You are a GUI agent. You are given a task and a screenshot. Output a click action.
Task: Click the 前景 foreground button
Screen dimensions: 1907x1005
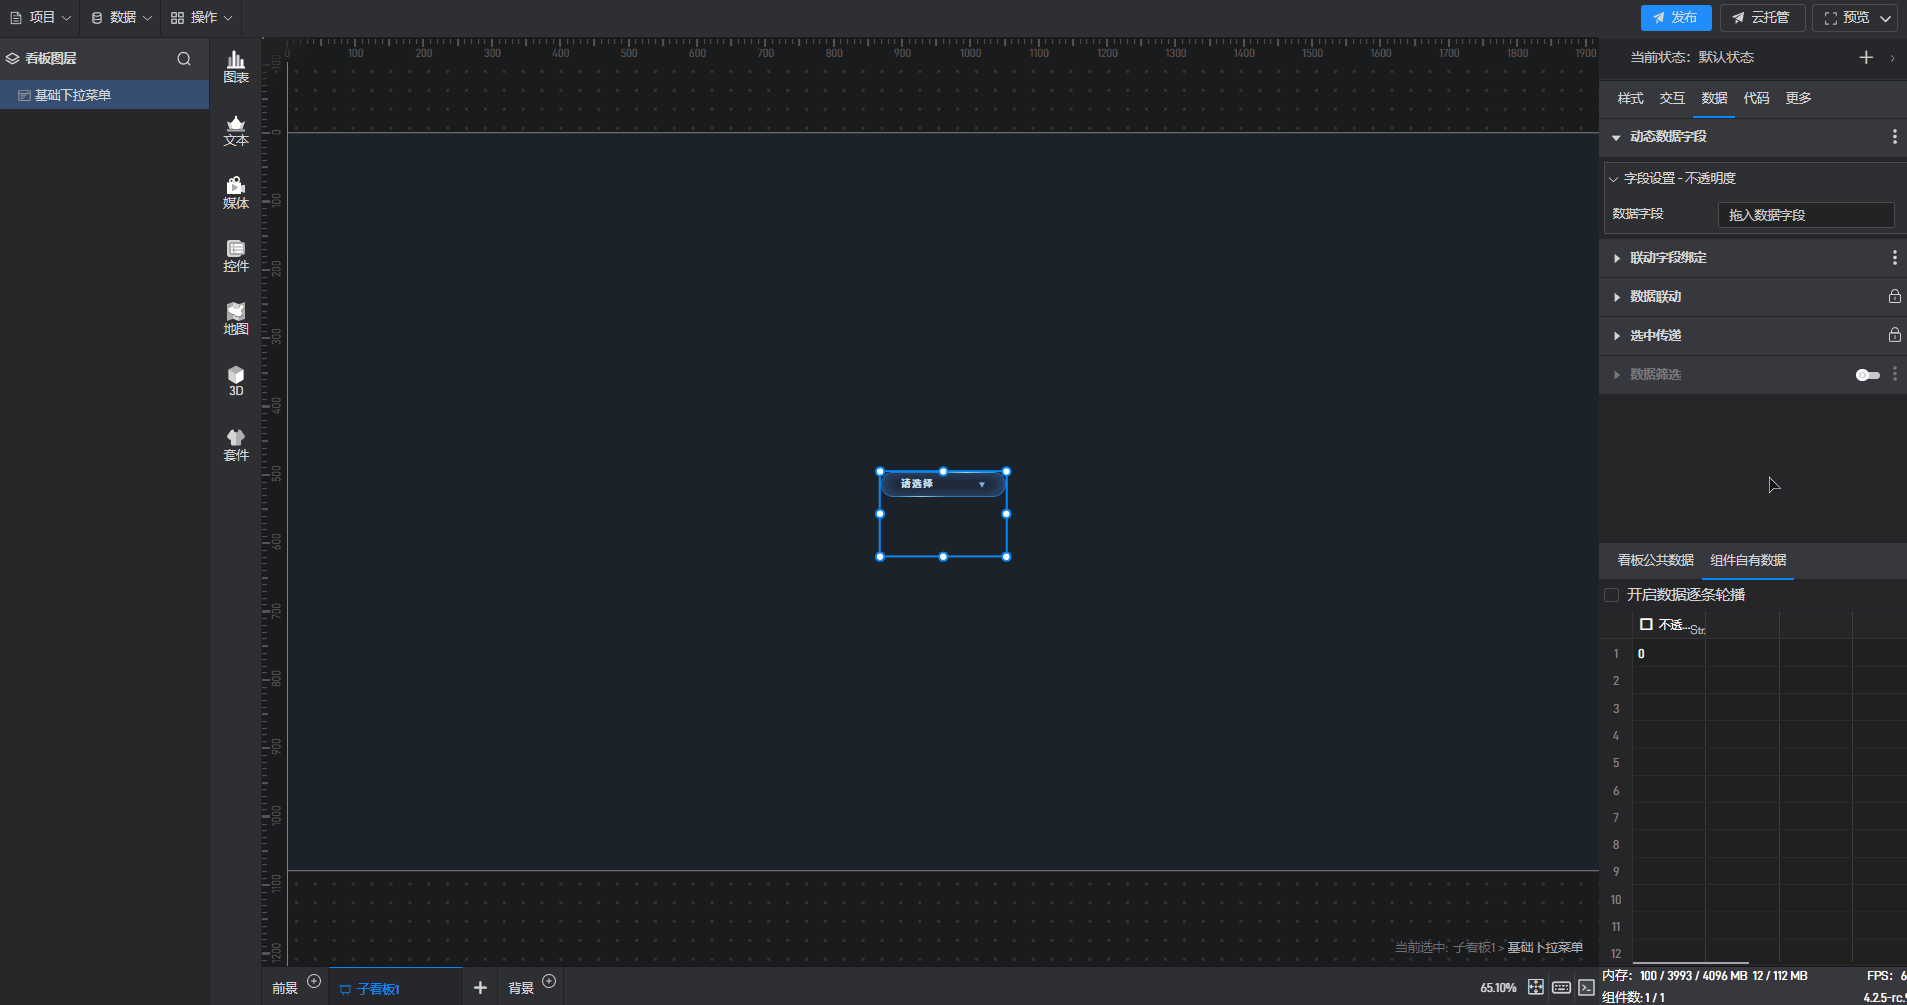coord(285,988)
